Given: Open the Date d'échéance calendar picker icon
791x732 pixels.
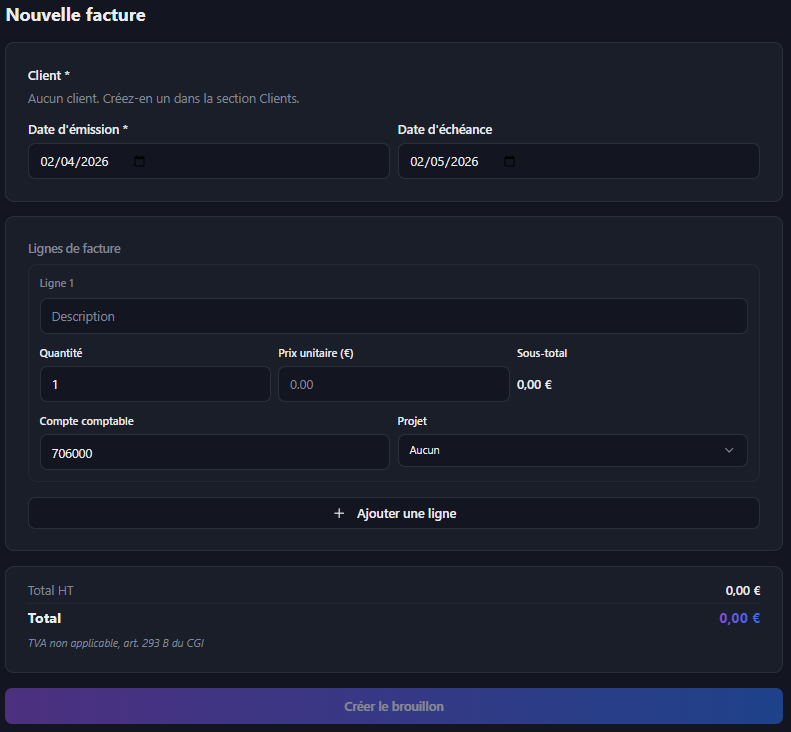Looking at the screenshot, I should click(509, 161).
